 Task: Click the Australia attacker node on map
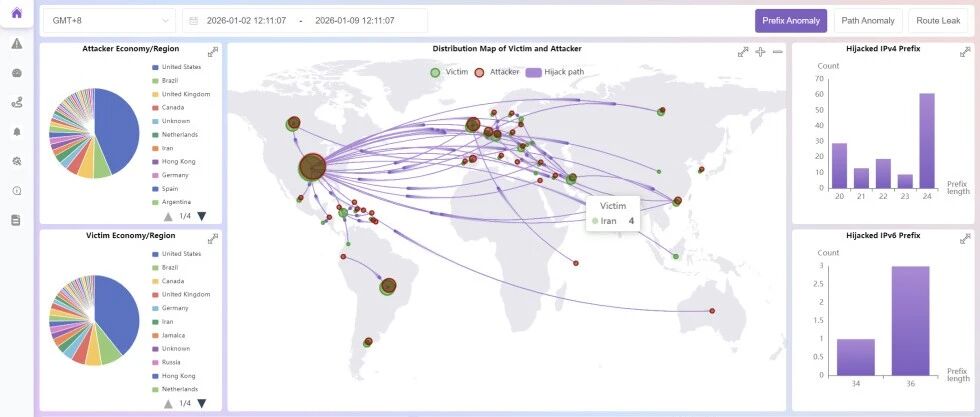point(711,311)
